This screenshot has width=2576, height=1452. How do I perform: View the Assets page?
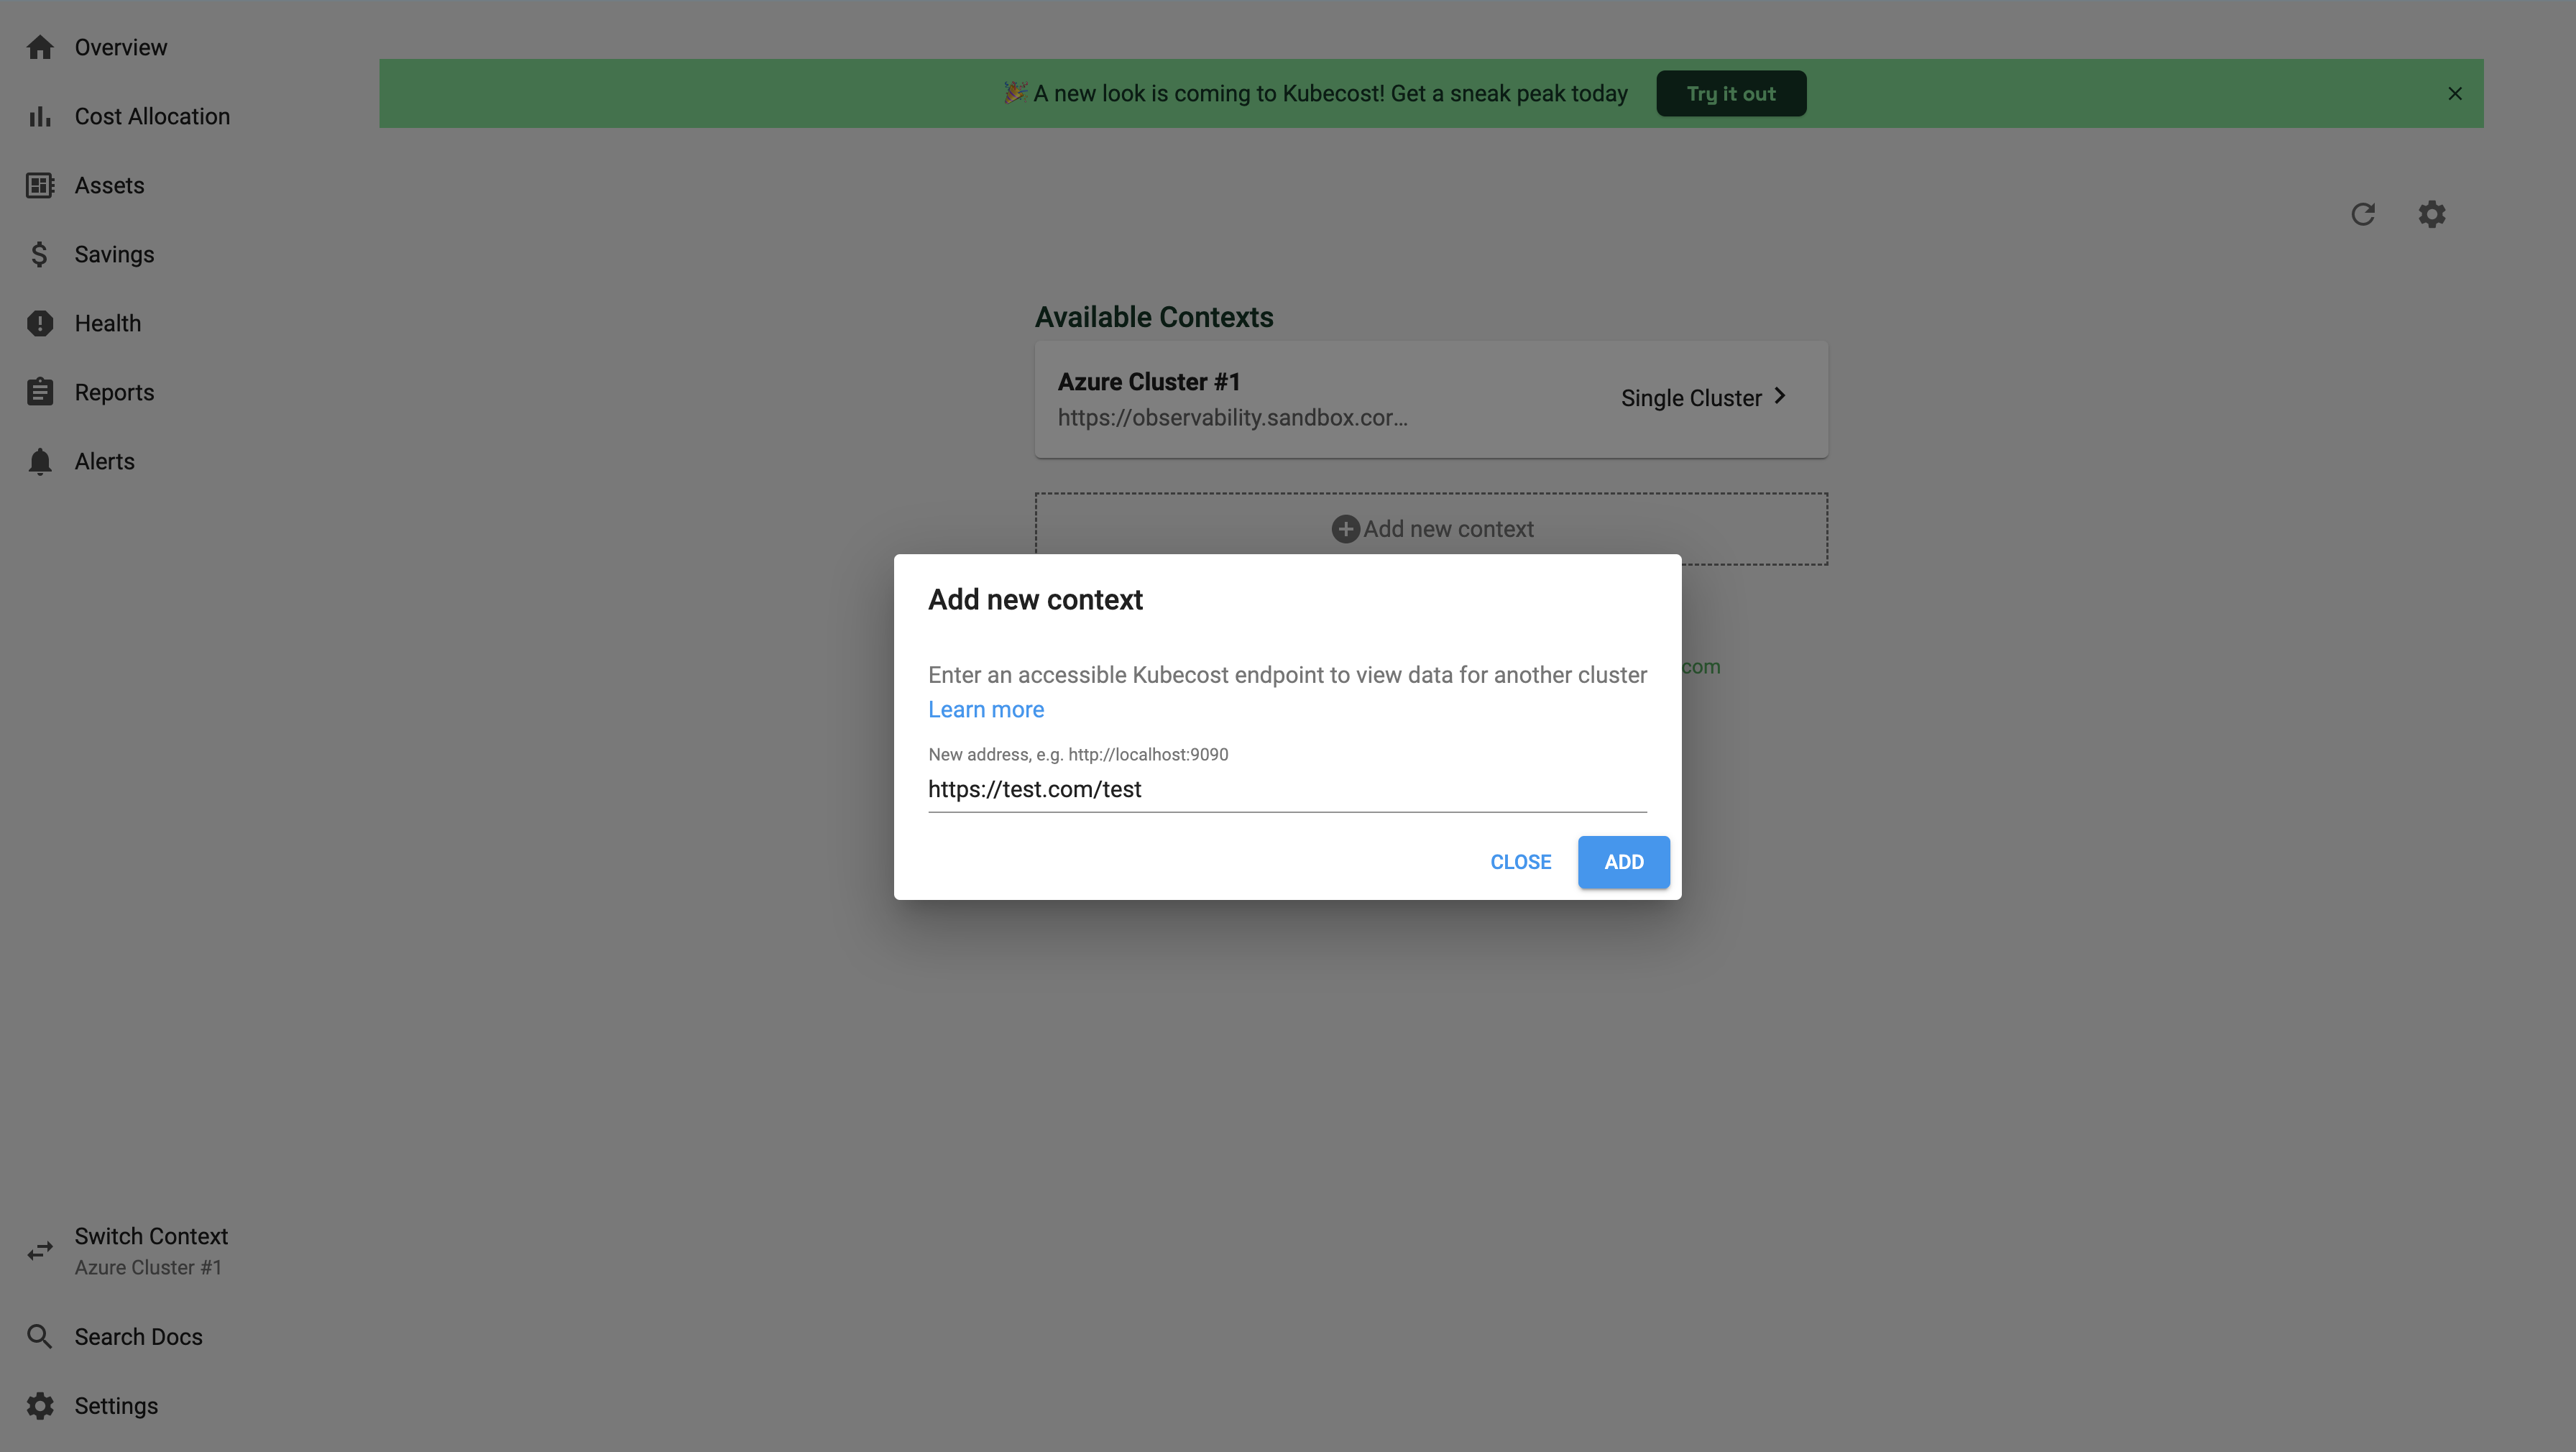tap(110, 185)
